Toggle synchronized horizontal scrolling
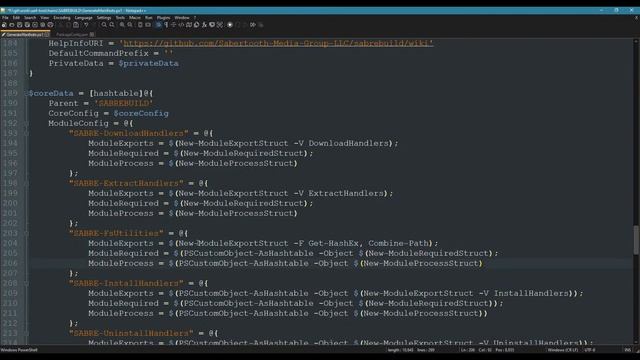This screenshot has width=640, height=360. 148,25
